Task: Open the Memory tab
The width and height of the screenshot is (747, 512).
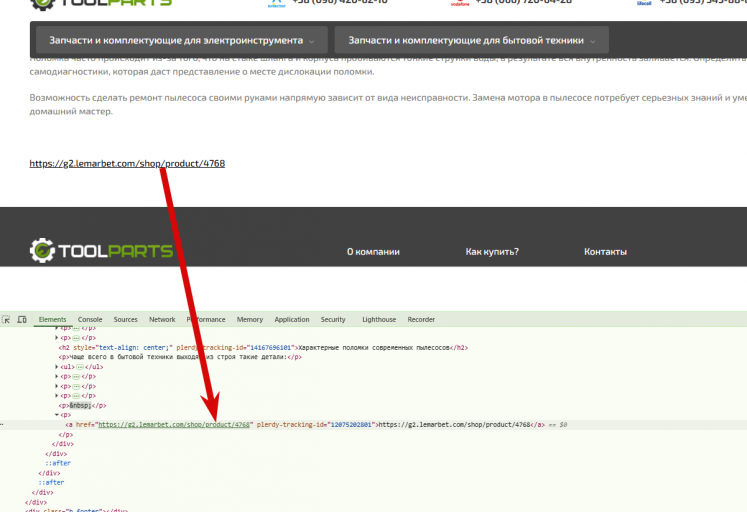Action: (250, 320)
